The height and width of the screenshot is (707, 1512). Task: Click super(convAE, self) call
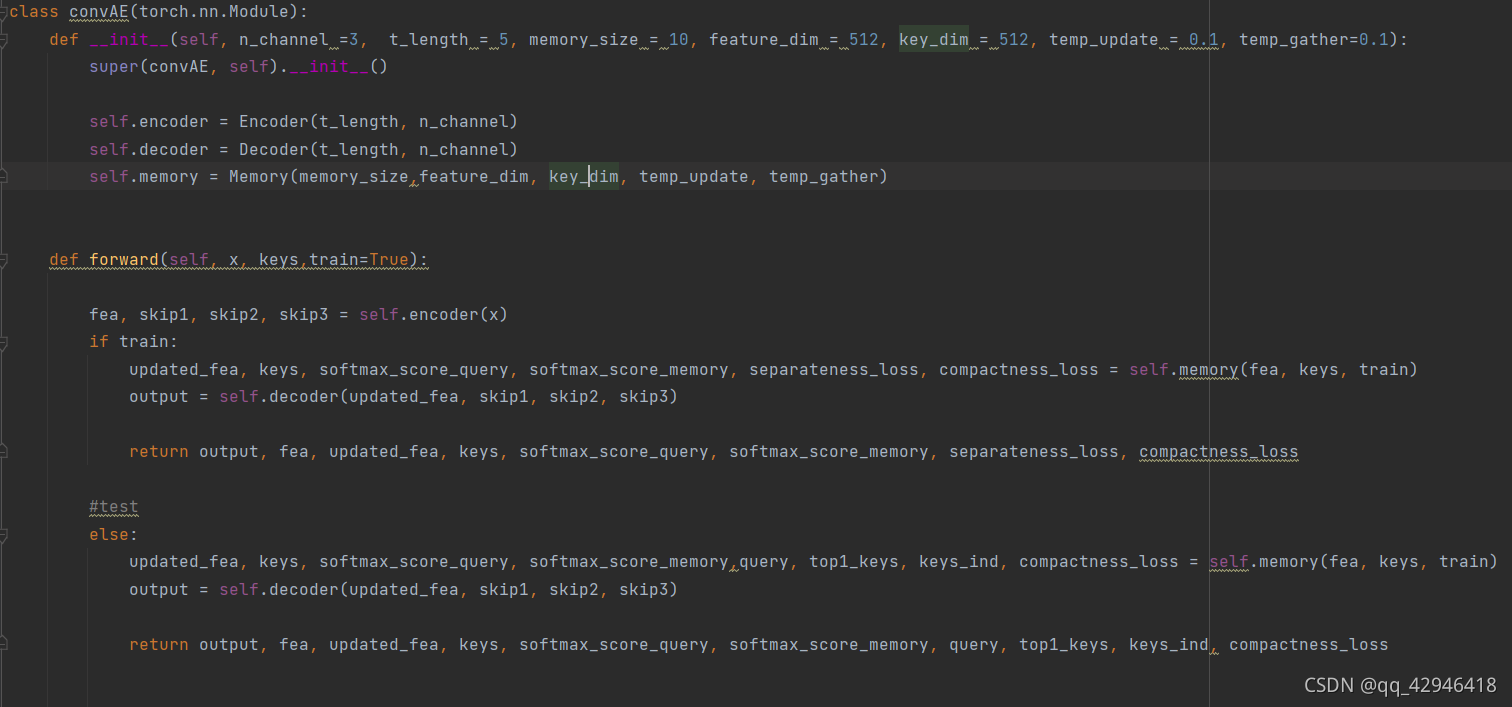pos(179,67)
